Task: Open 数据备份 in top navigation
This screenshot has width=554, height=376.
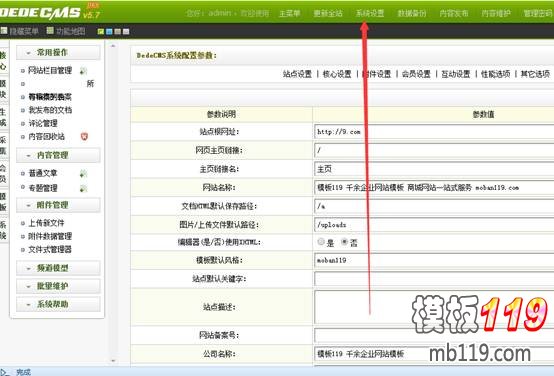Action: click(412, 13)
